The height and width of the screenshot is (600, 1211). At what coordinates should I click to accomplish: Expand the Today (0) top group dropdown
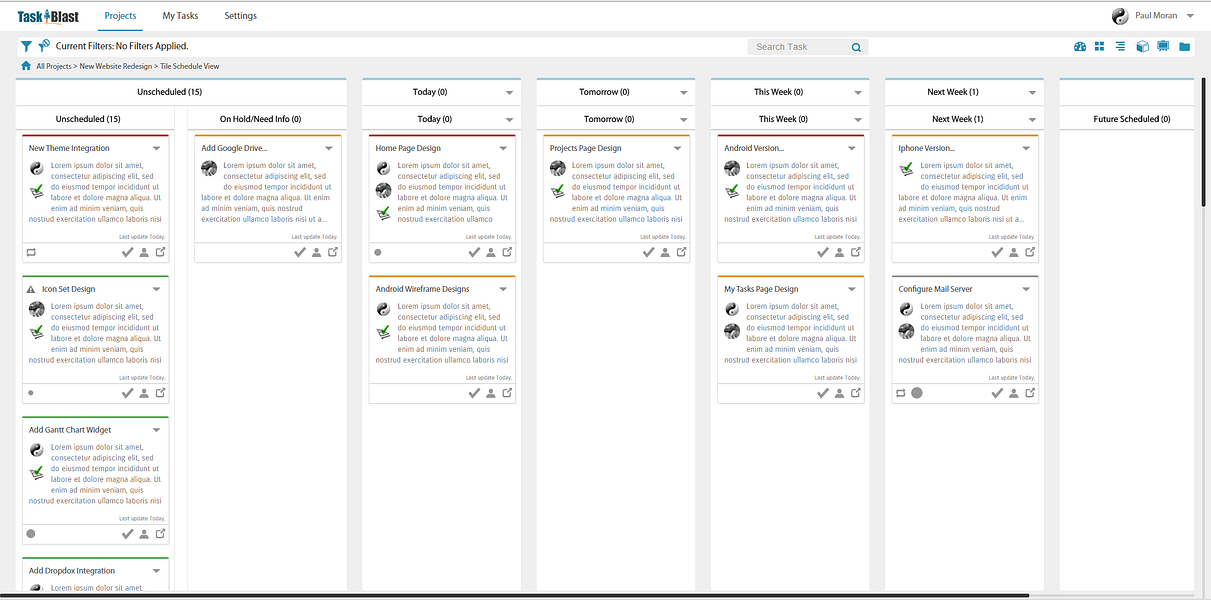[510, 92]
